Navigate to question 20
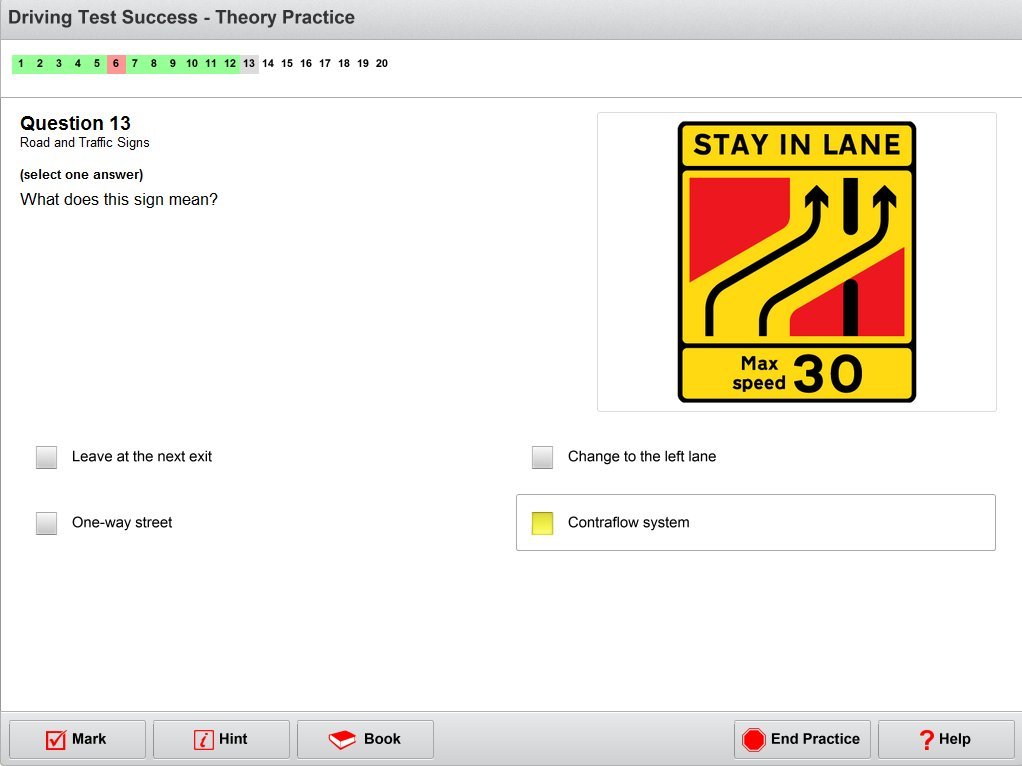 (382, 64)
